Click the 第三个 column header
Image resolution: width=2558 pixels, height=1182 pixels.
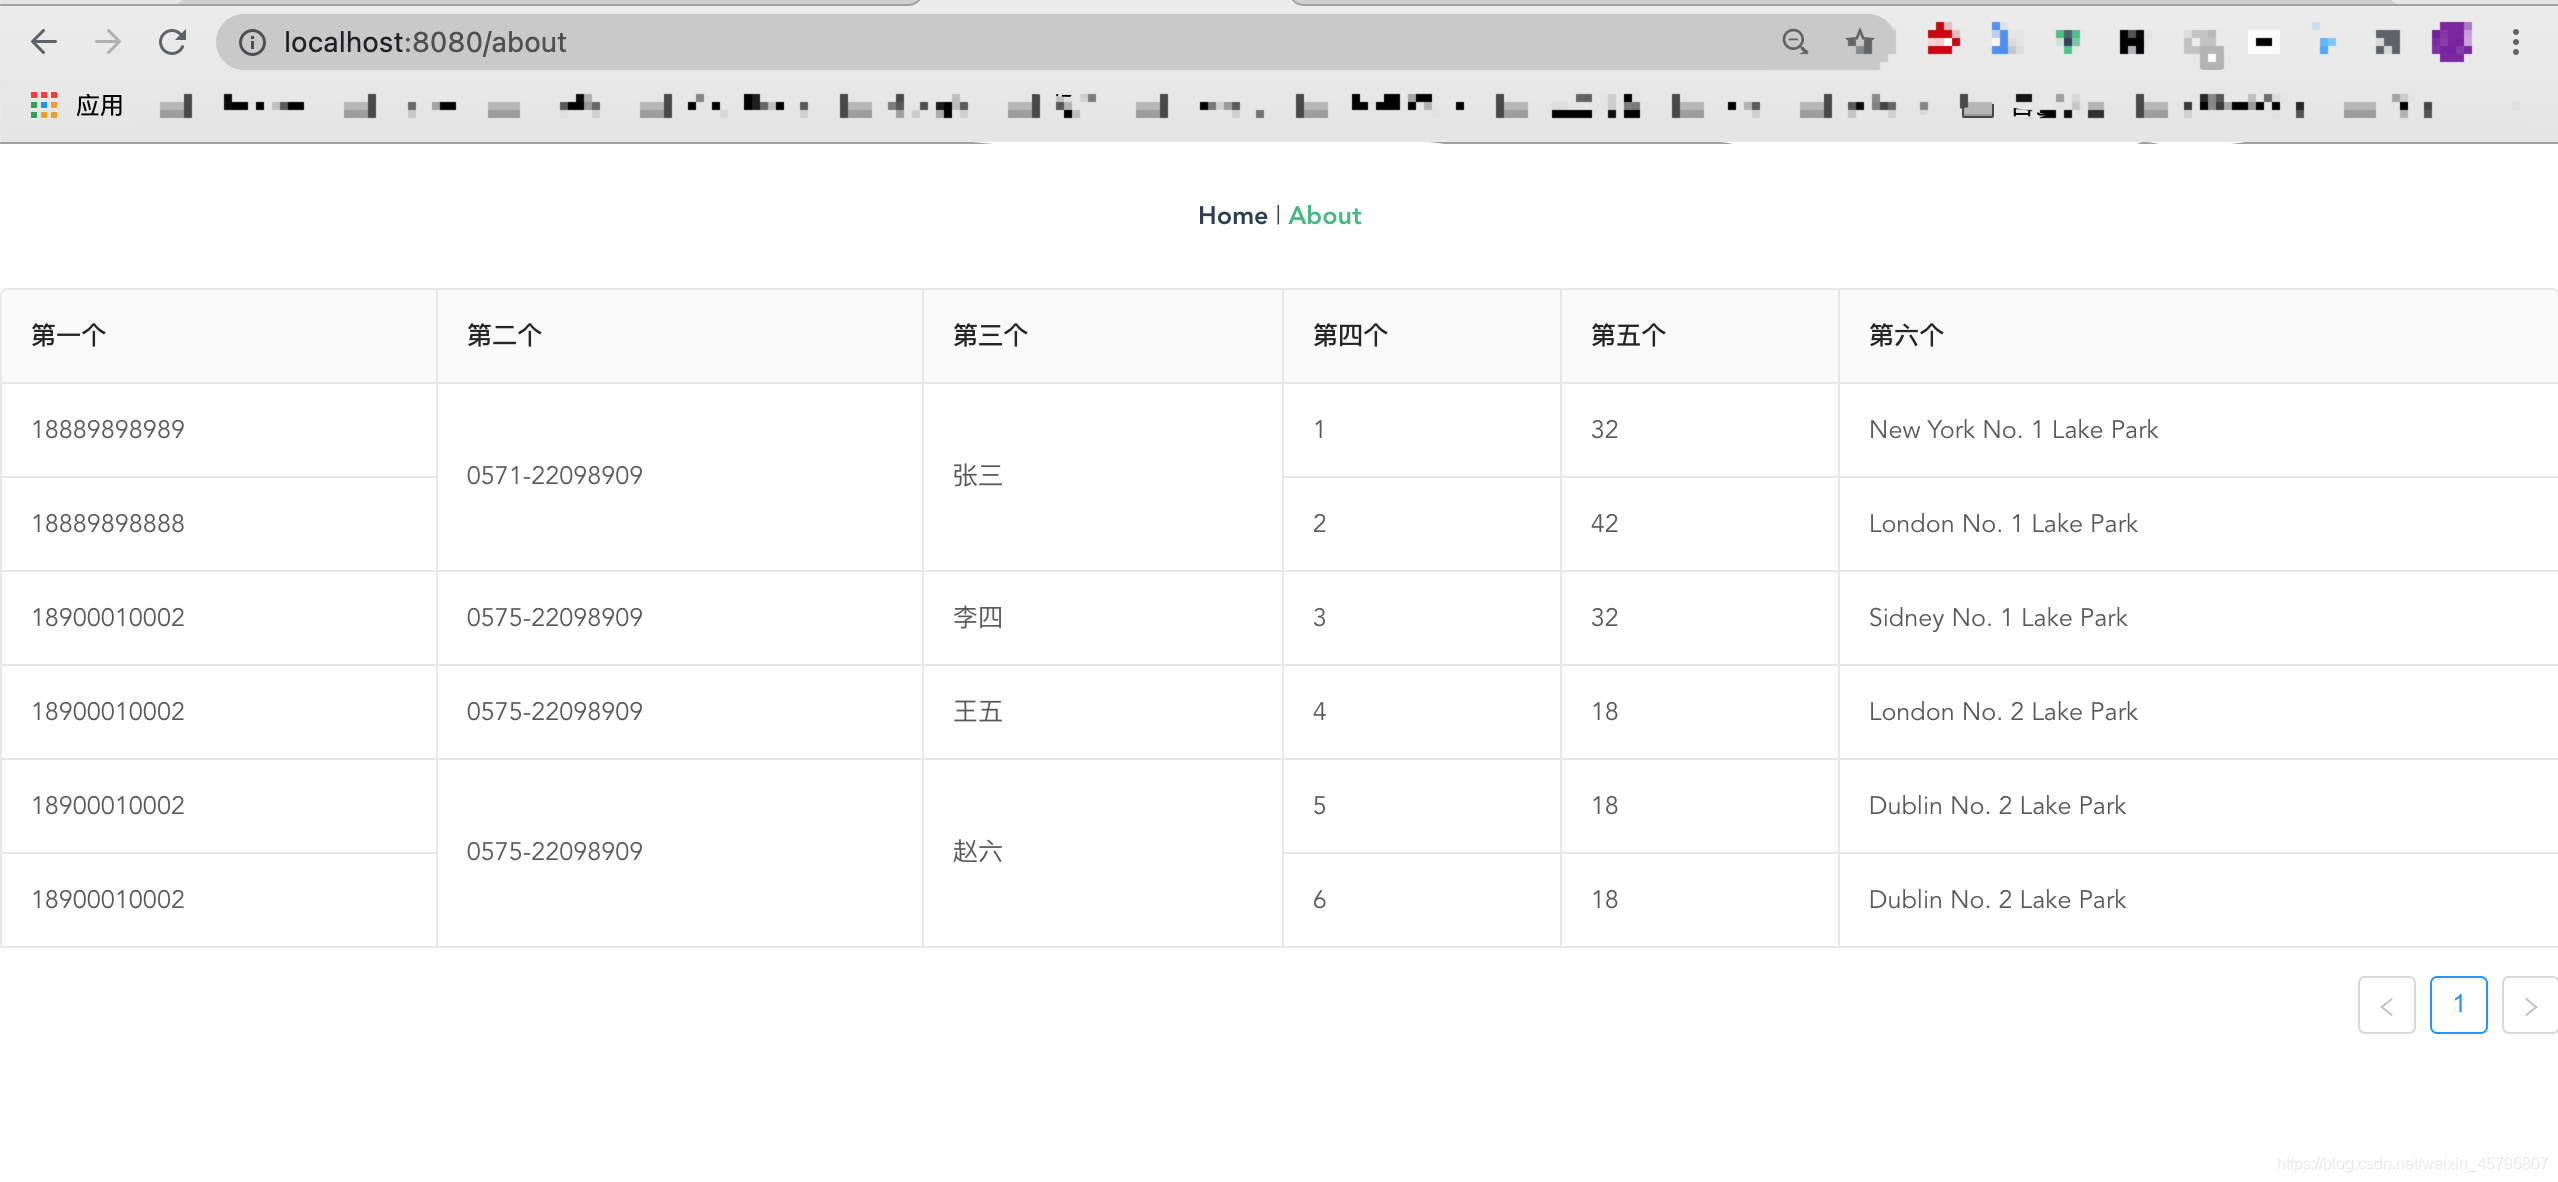[x=1103, y=336]
